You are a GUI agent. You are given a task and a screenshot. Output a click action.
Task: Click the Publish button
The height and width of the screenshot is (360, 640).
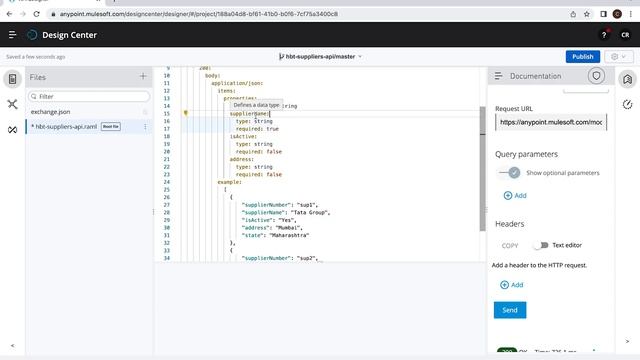pos(582,56)
